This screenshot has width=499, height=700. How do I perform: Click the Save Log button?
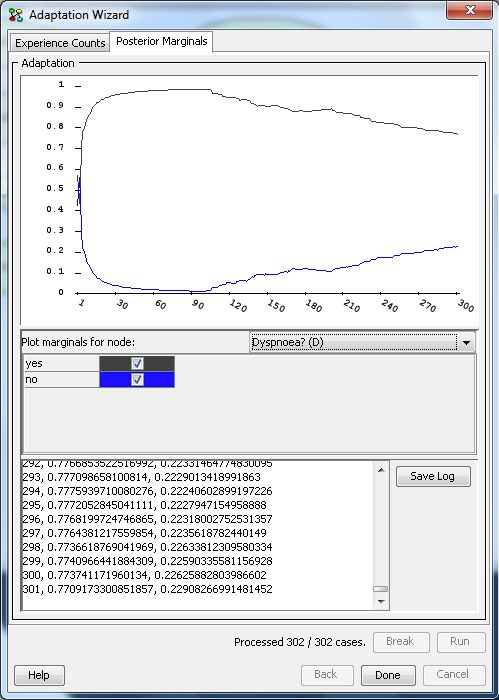click(433, 476)
